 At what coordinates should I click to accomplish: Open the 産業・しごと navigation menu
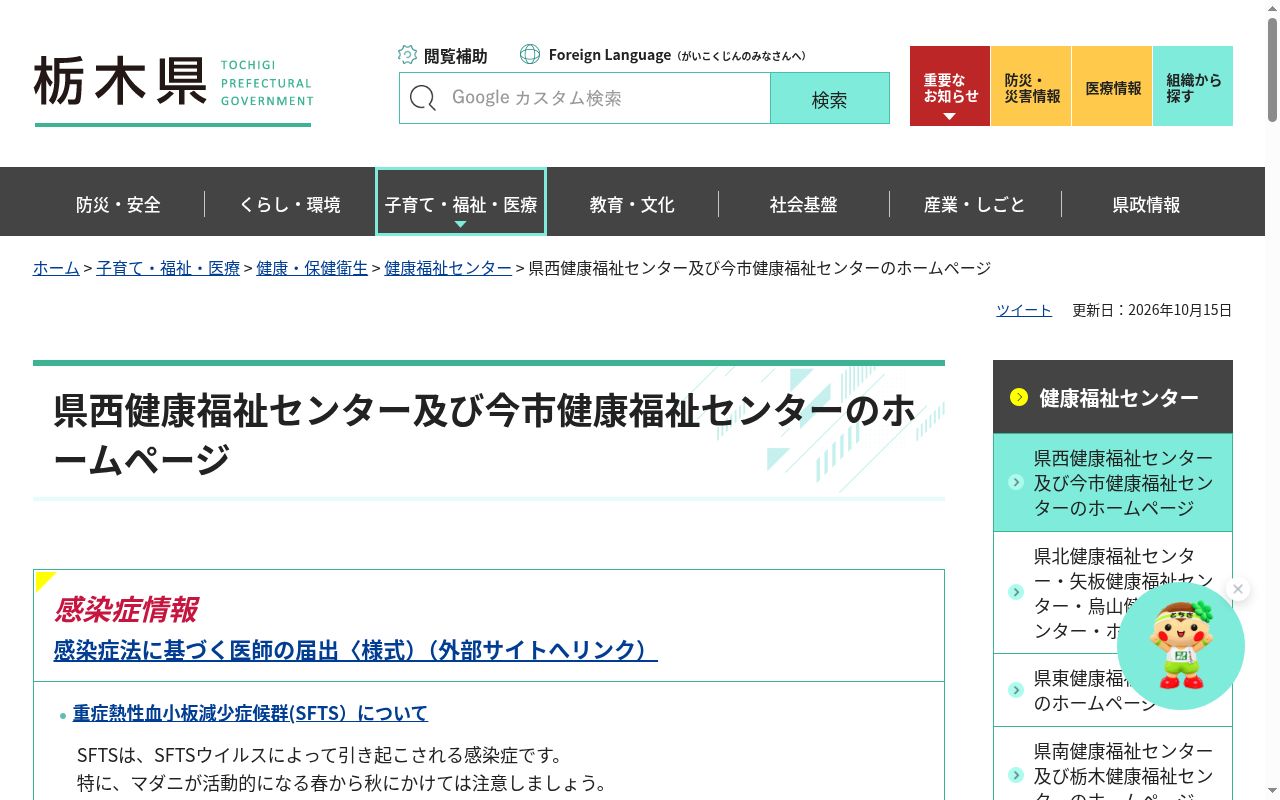coord(975,204)
